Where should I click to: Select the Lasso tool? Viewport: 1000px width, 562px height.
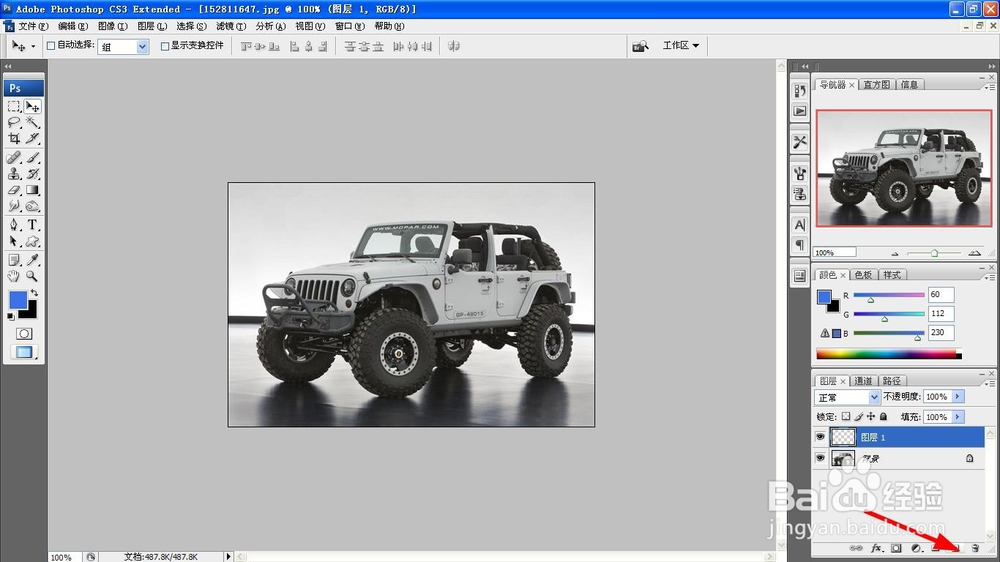[14, 122]
